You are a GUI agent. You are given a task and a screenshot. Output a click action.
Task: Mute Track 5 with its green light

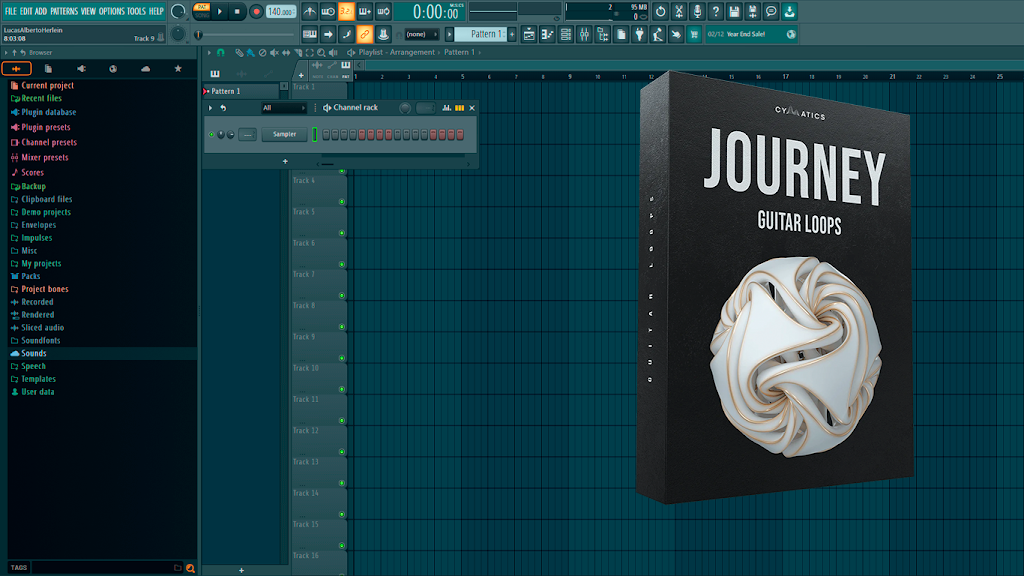click(x=342, y=233)
